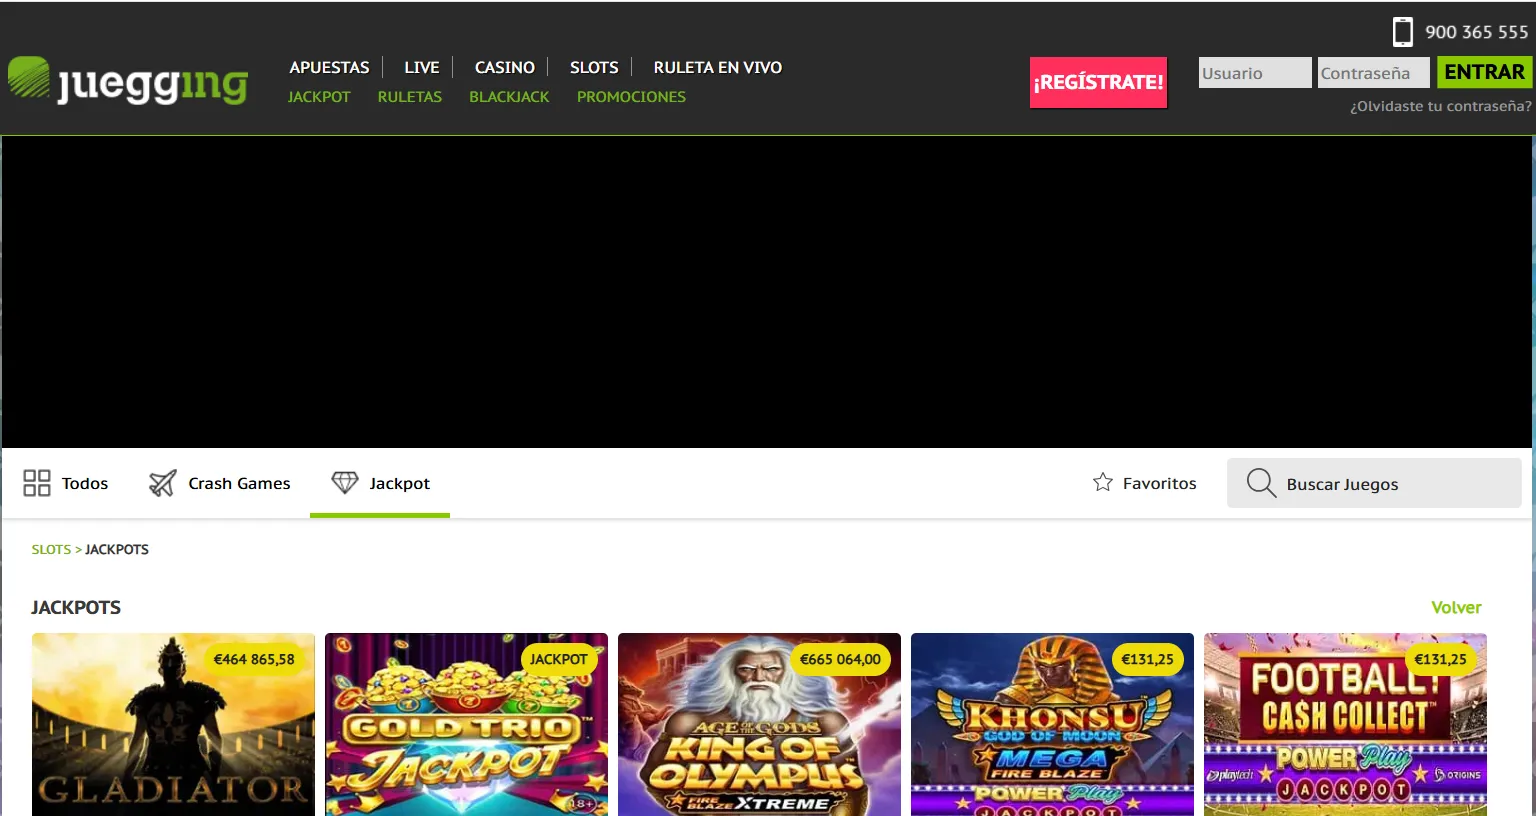This screenshot has height=816, width=1536.
Task: Click the Juegging logo
Action: click(x=128, y=81)
